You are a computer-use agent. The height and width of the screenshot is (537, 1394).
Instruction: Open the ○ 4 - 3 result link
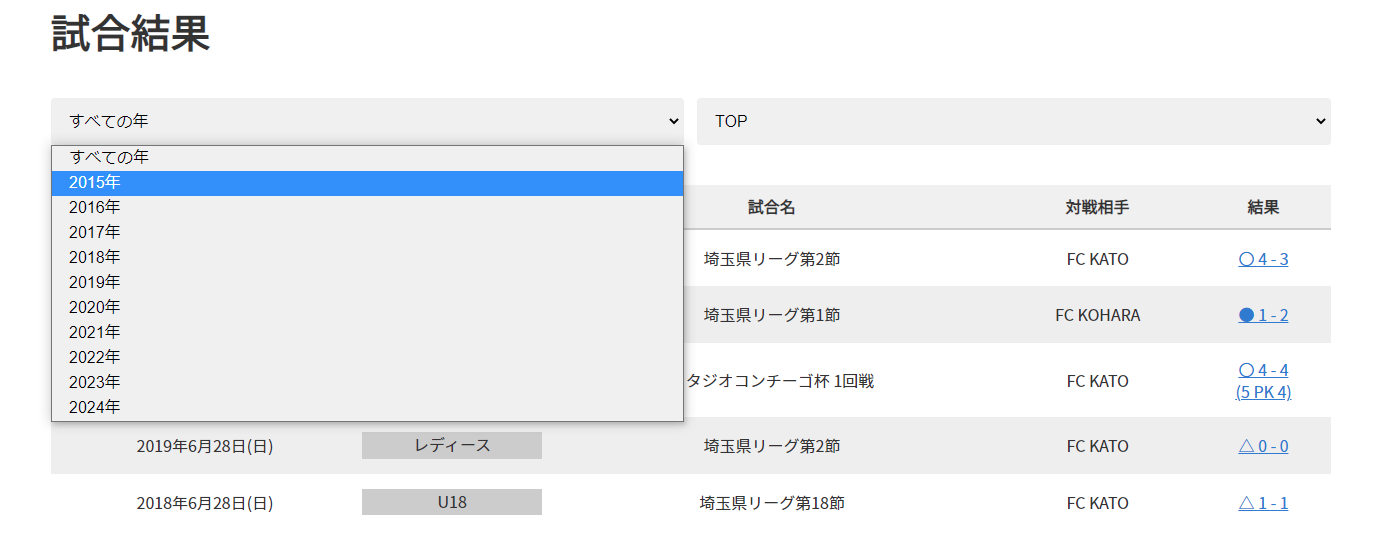tap(1263, 260)
